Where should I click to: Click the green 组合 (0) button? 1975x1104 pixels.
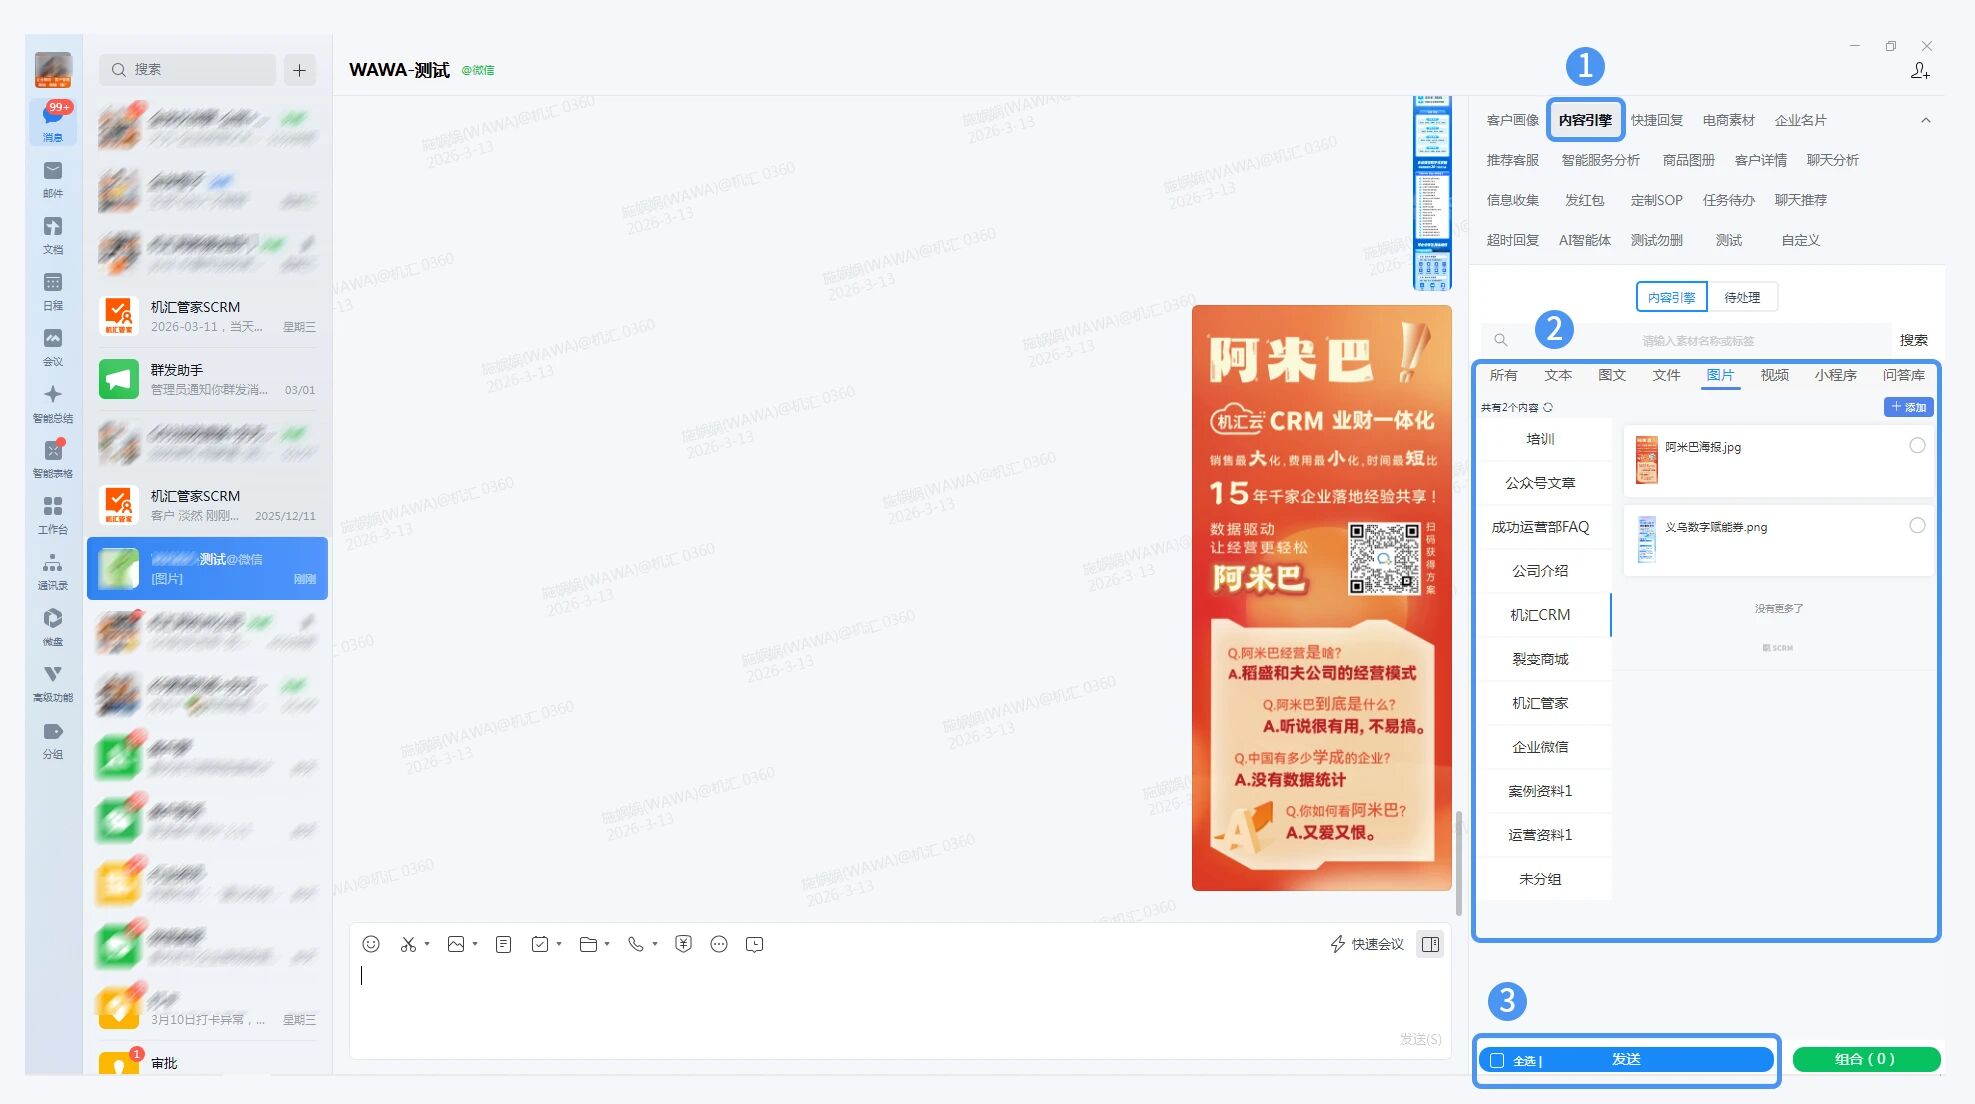pyautogui.click(x=1865, y=1059)
